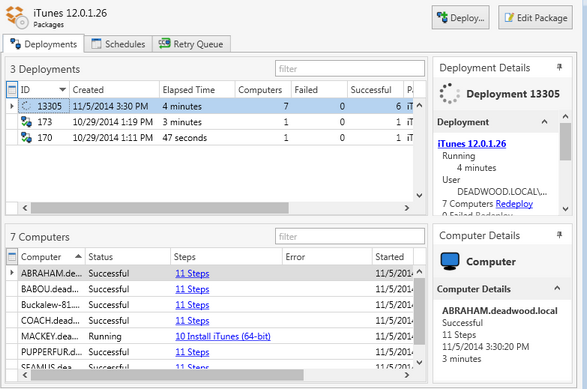
Task: Open COACH's 11 Steps link
Action: (x=192, y=321)
